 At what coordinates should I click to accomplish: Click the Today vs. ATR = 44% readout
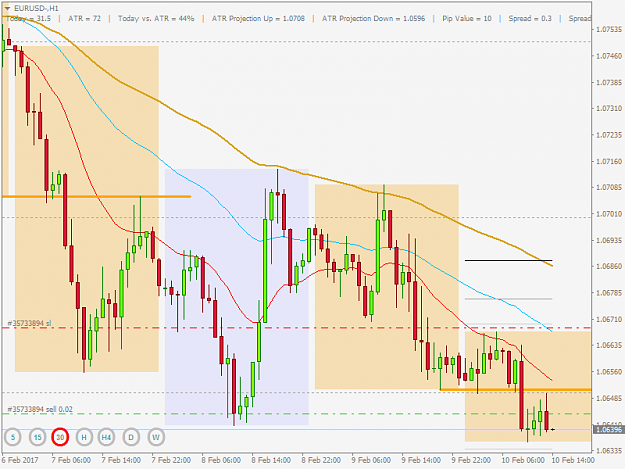pos(156,18)
